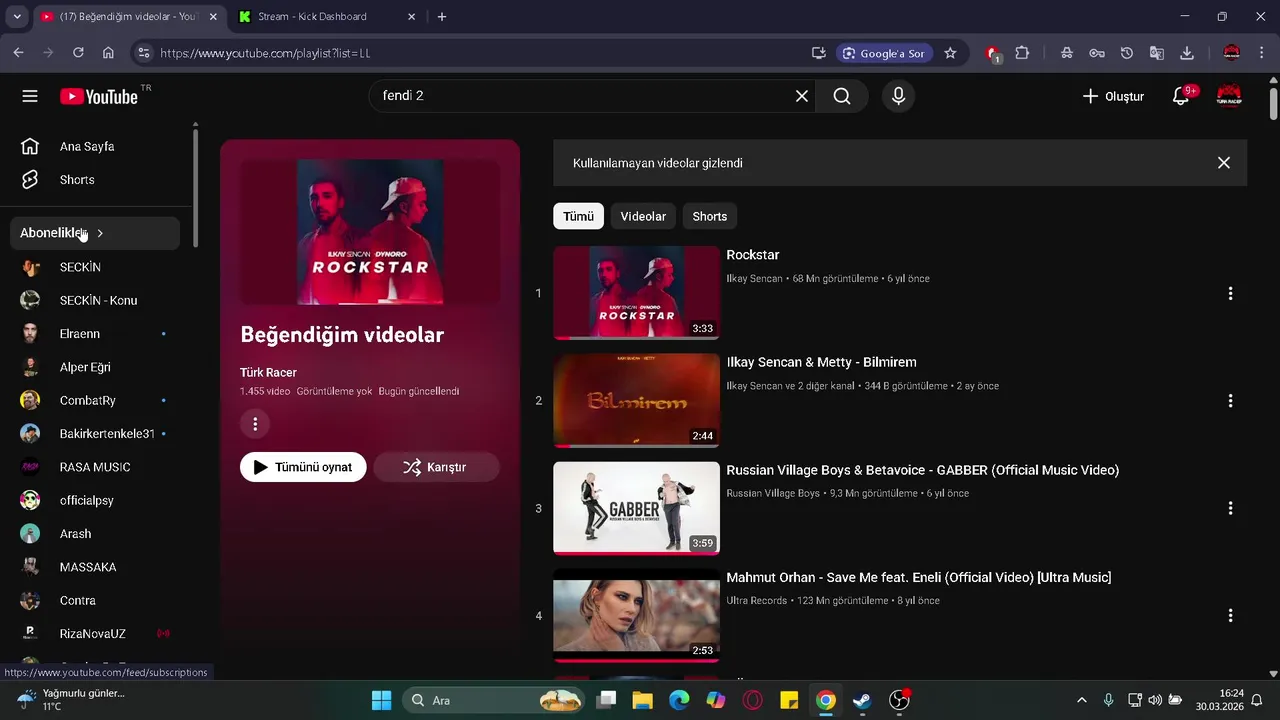Click the magnifier search button
Viewport: 1280px width, 720px height.
[x=842, y=96]
